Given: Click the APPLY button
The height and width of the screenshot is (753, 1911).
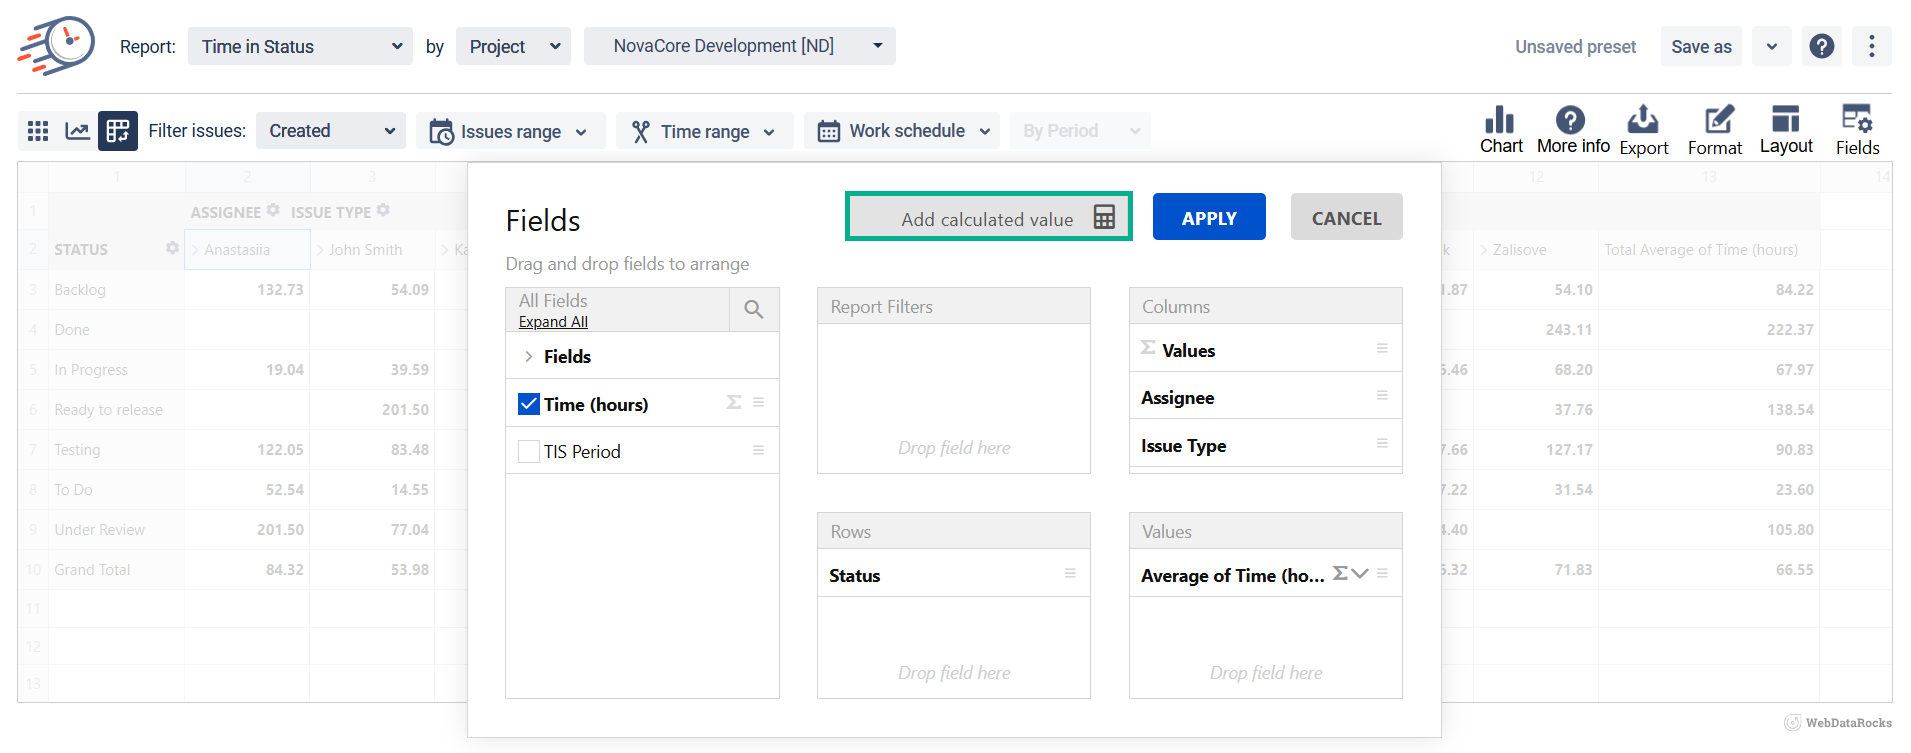Looking at the screenshot, I should click(1208, 217).
